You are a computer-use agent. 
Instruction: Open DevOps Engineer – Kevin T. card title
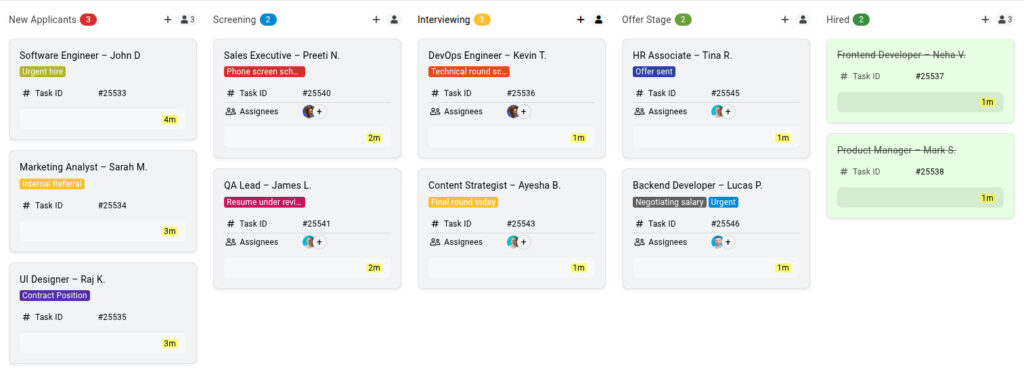487,55
